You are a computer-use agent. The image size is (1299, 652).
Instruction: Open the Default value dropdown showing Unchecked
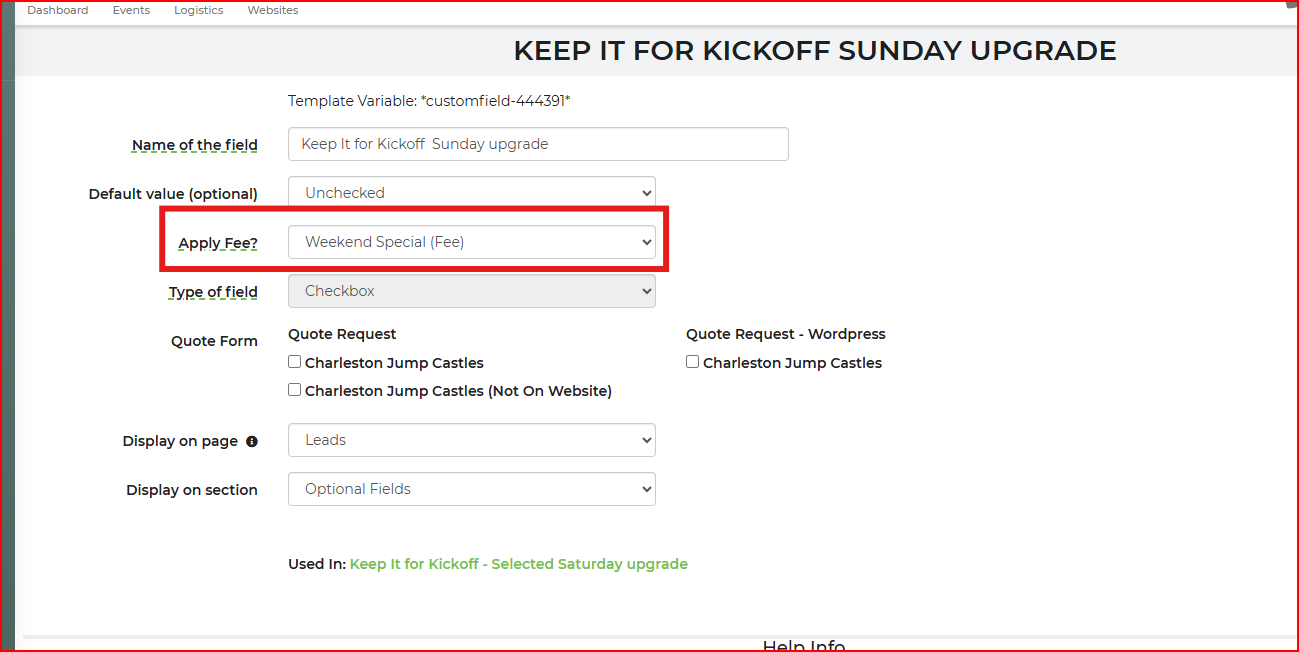472,193
